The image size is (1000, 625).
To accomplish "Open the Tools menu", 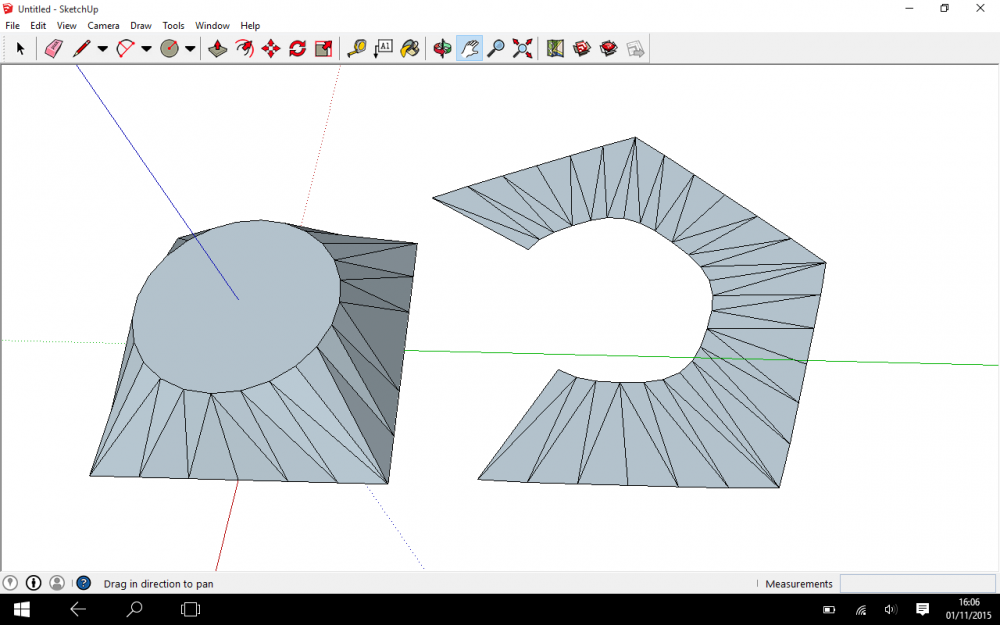I will tap(173, 26).
